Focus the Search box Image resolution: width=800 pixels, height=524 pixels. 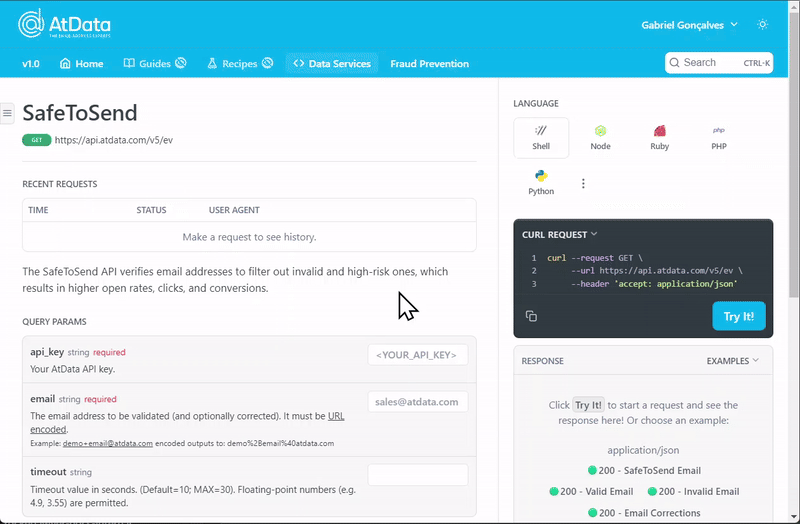click(x=718, y=63)
